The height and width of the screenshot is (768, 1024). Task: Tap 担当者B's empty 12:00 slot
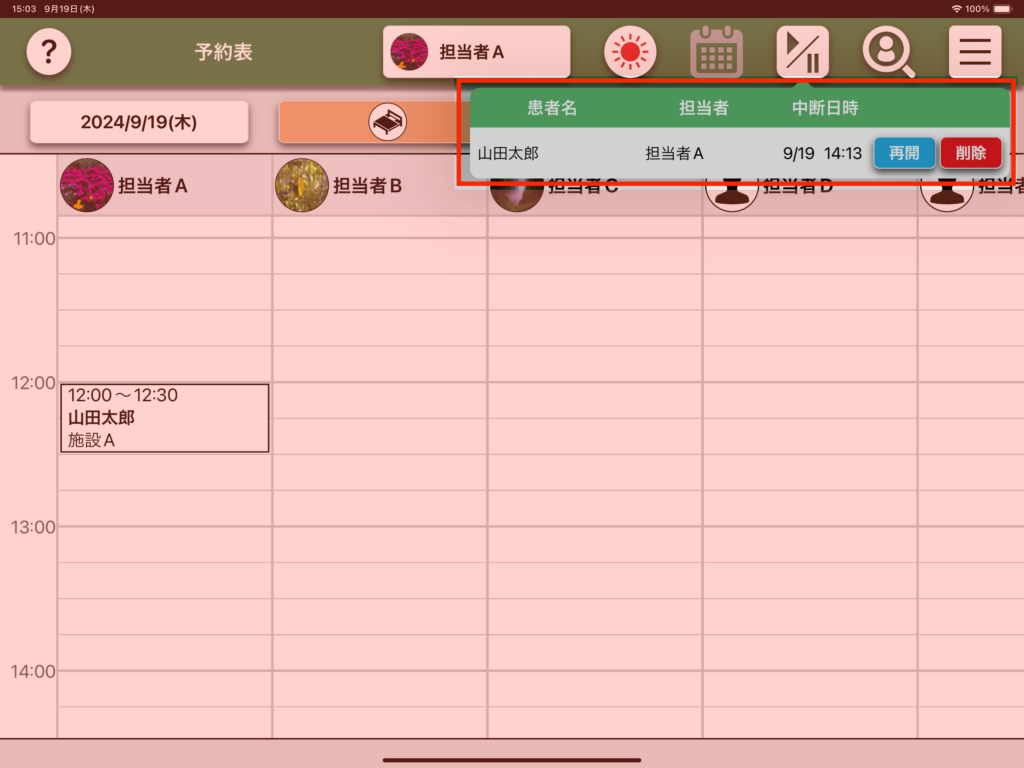pyautogui.click(x=379, y=400)
